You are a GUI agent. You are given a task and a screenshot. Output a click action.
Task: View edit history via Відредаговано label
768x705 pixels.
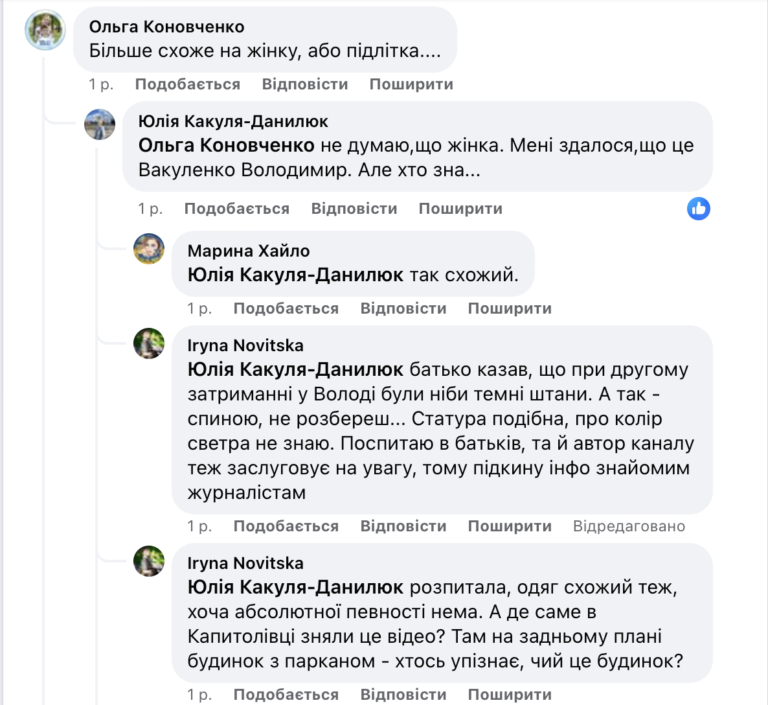tap(629, 526)
